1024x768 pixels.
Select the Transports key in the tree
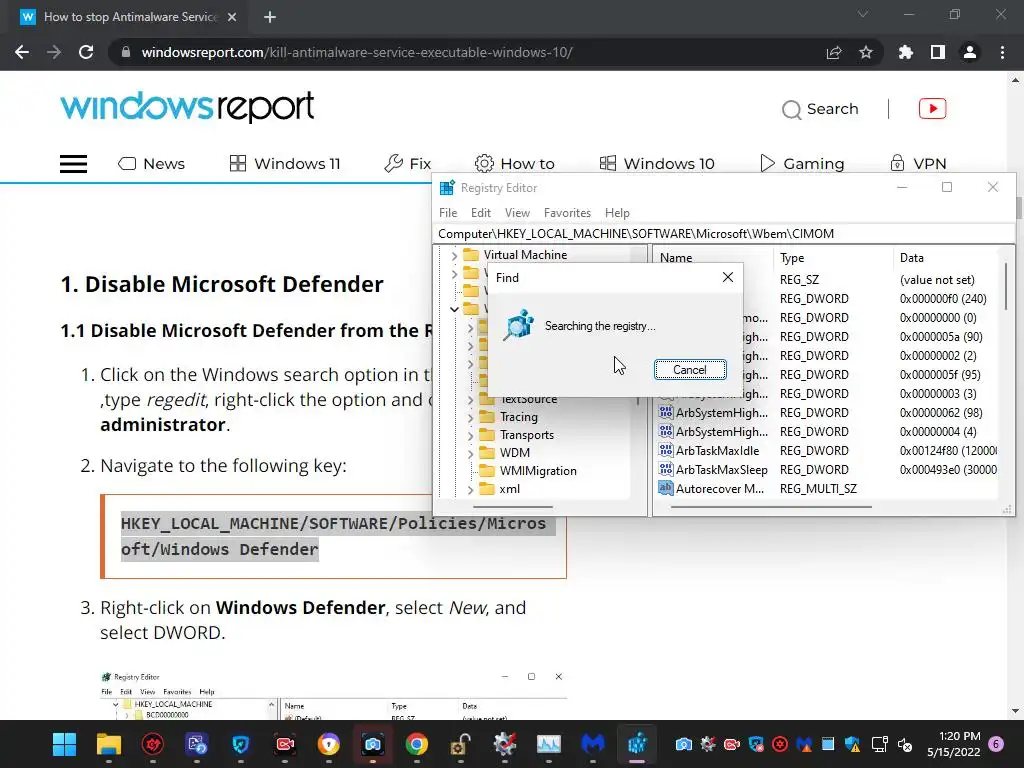(x=526, y=435)
